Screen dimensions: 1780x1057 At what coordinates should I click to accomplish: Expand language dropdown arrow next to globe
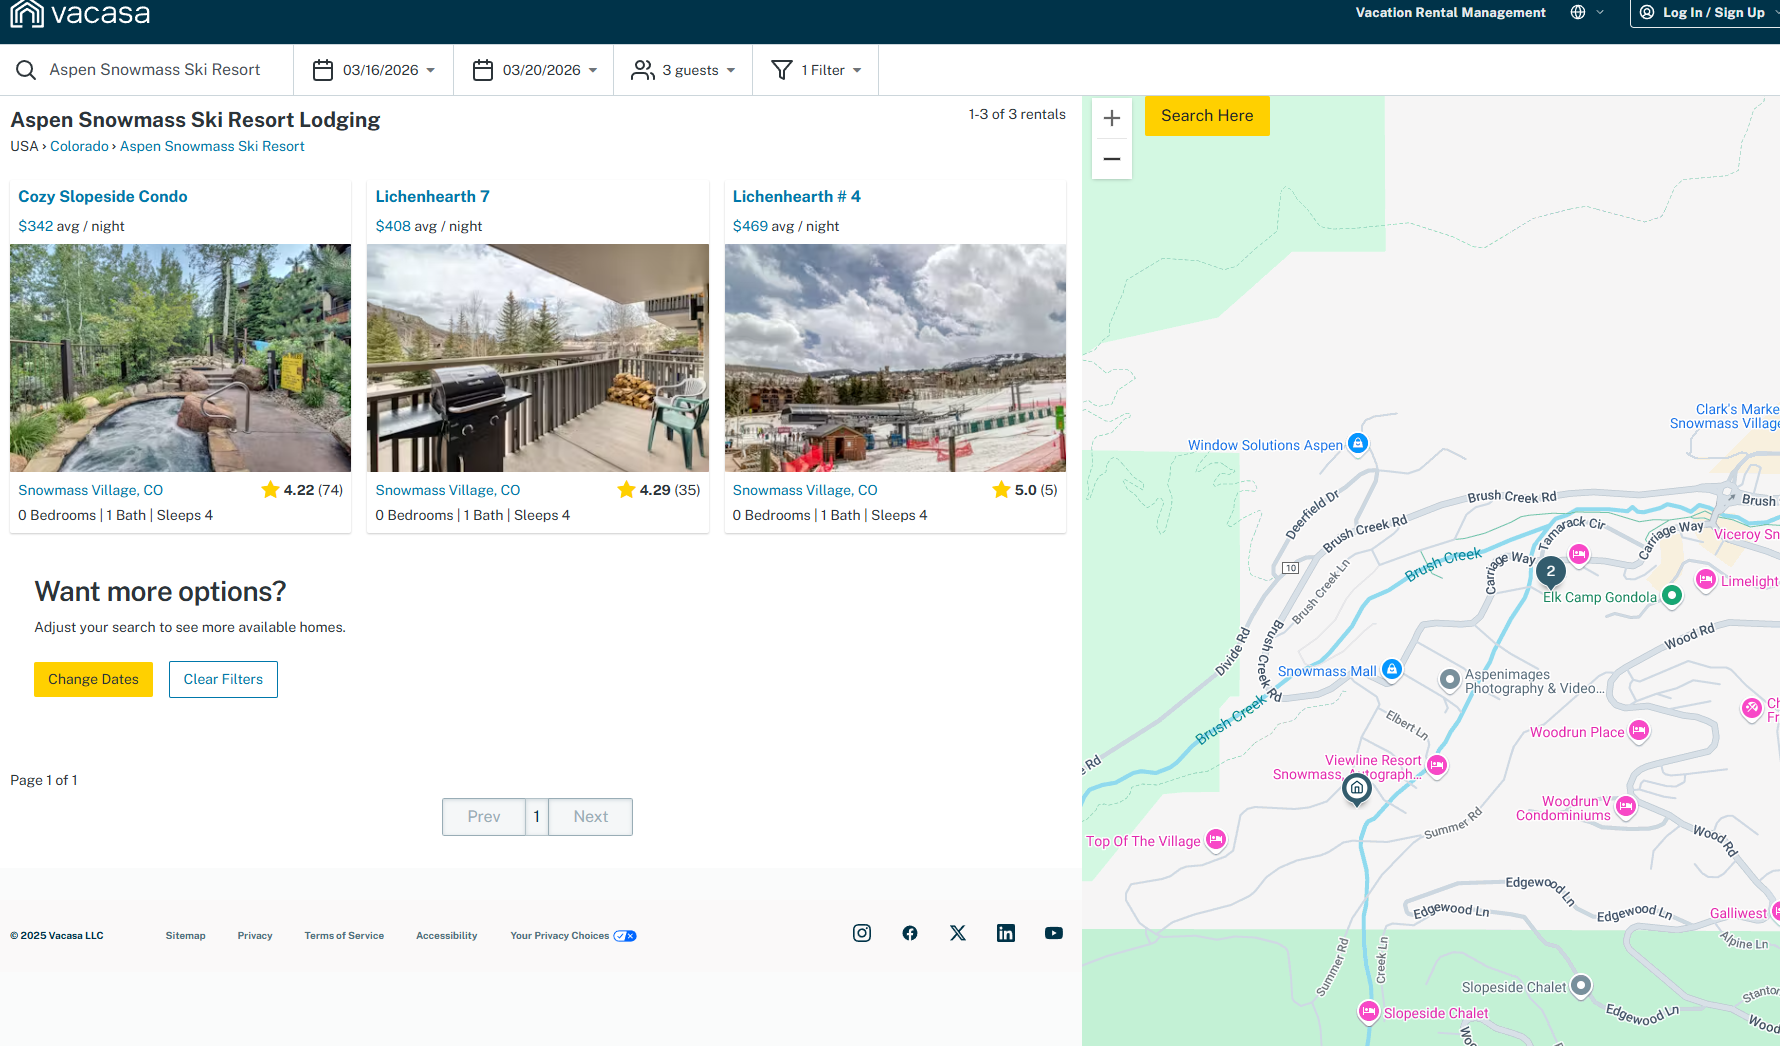pos(1600,12)
